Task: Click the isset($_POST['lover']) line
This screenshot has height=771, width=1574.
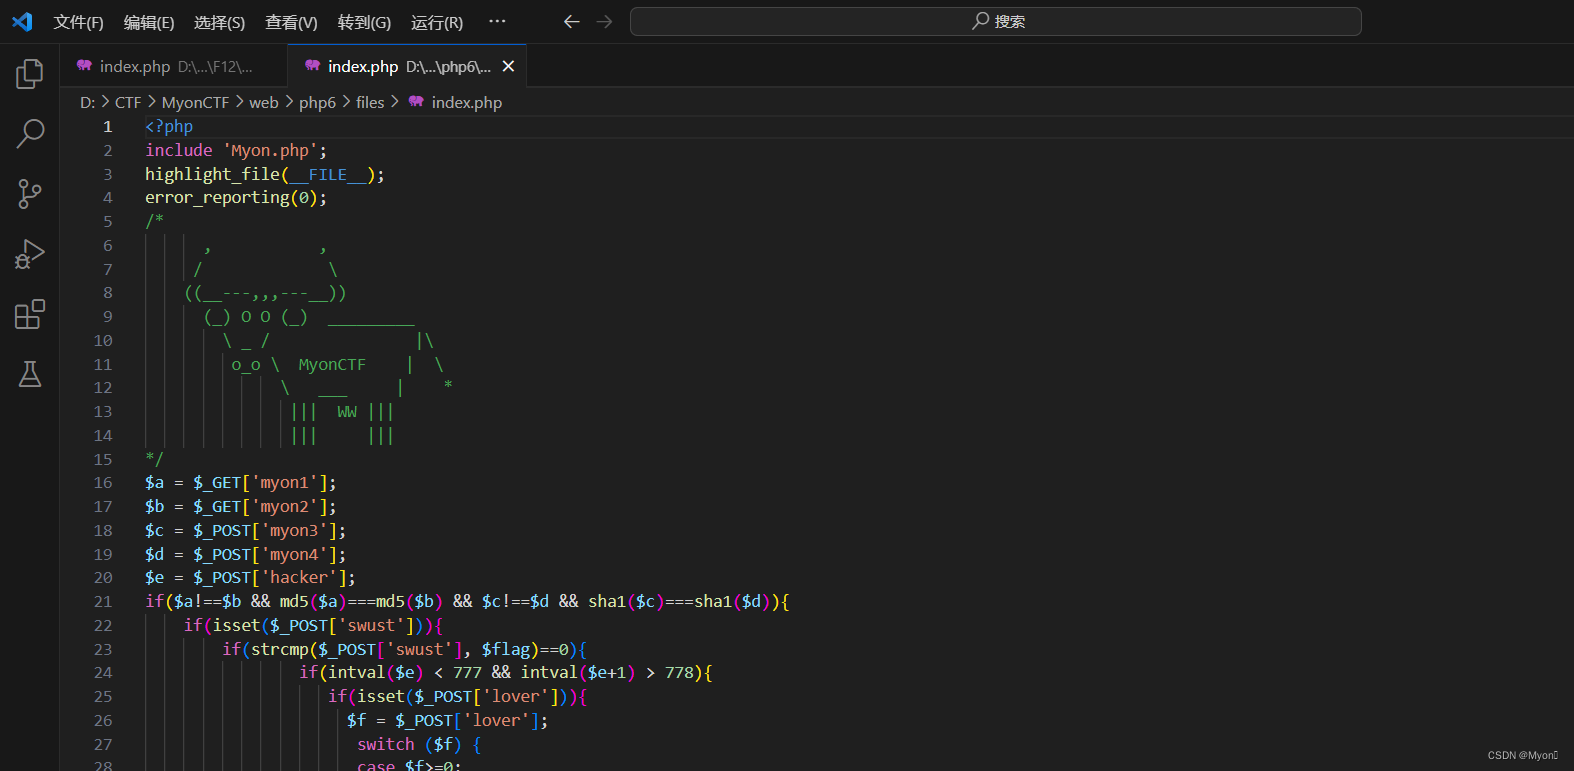Action: pos(458,696)
